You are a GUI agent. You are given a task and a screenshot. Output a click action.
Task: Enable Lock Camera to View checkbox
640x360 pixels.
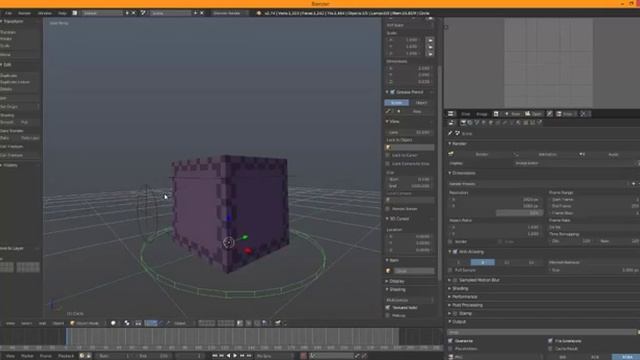pyautogui.click(x=388, y=164)
